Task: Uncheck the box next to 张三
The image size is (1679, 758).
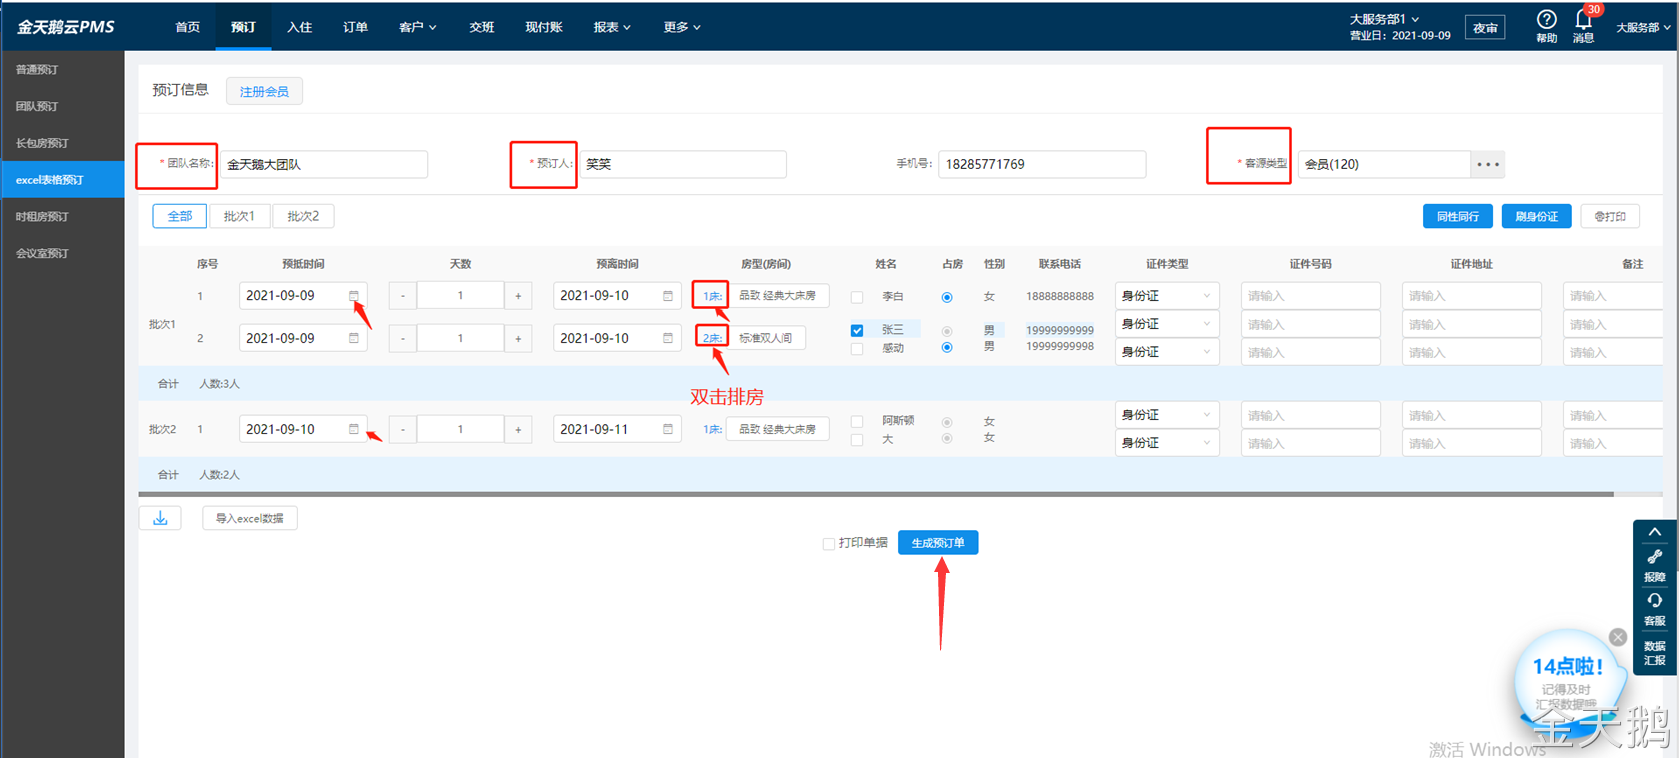Action: click(x=857, y=330)
